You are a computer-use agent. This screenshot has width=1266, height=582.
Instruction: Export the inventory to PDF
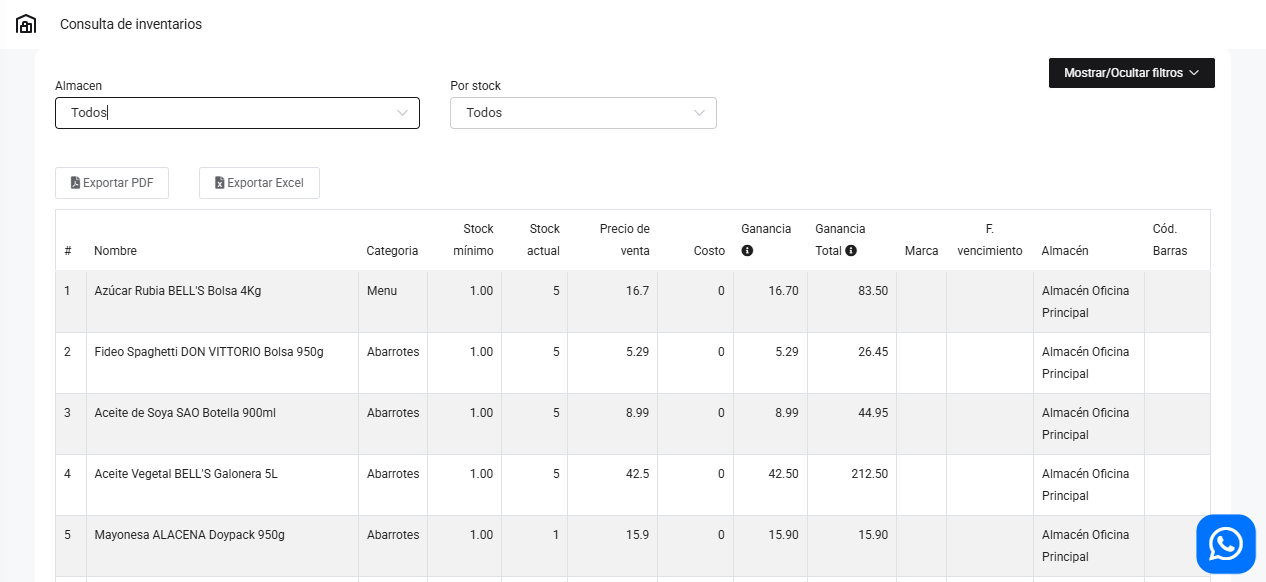click(112, 183)
